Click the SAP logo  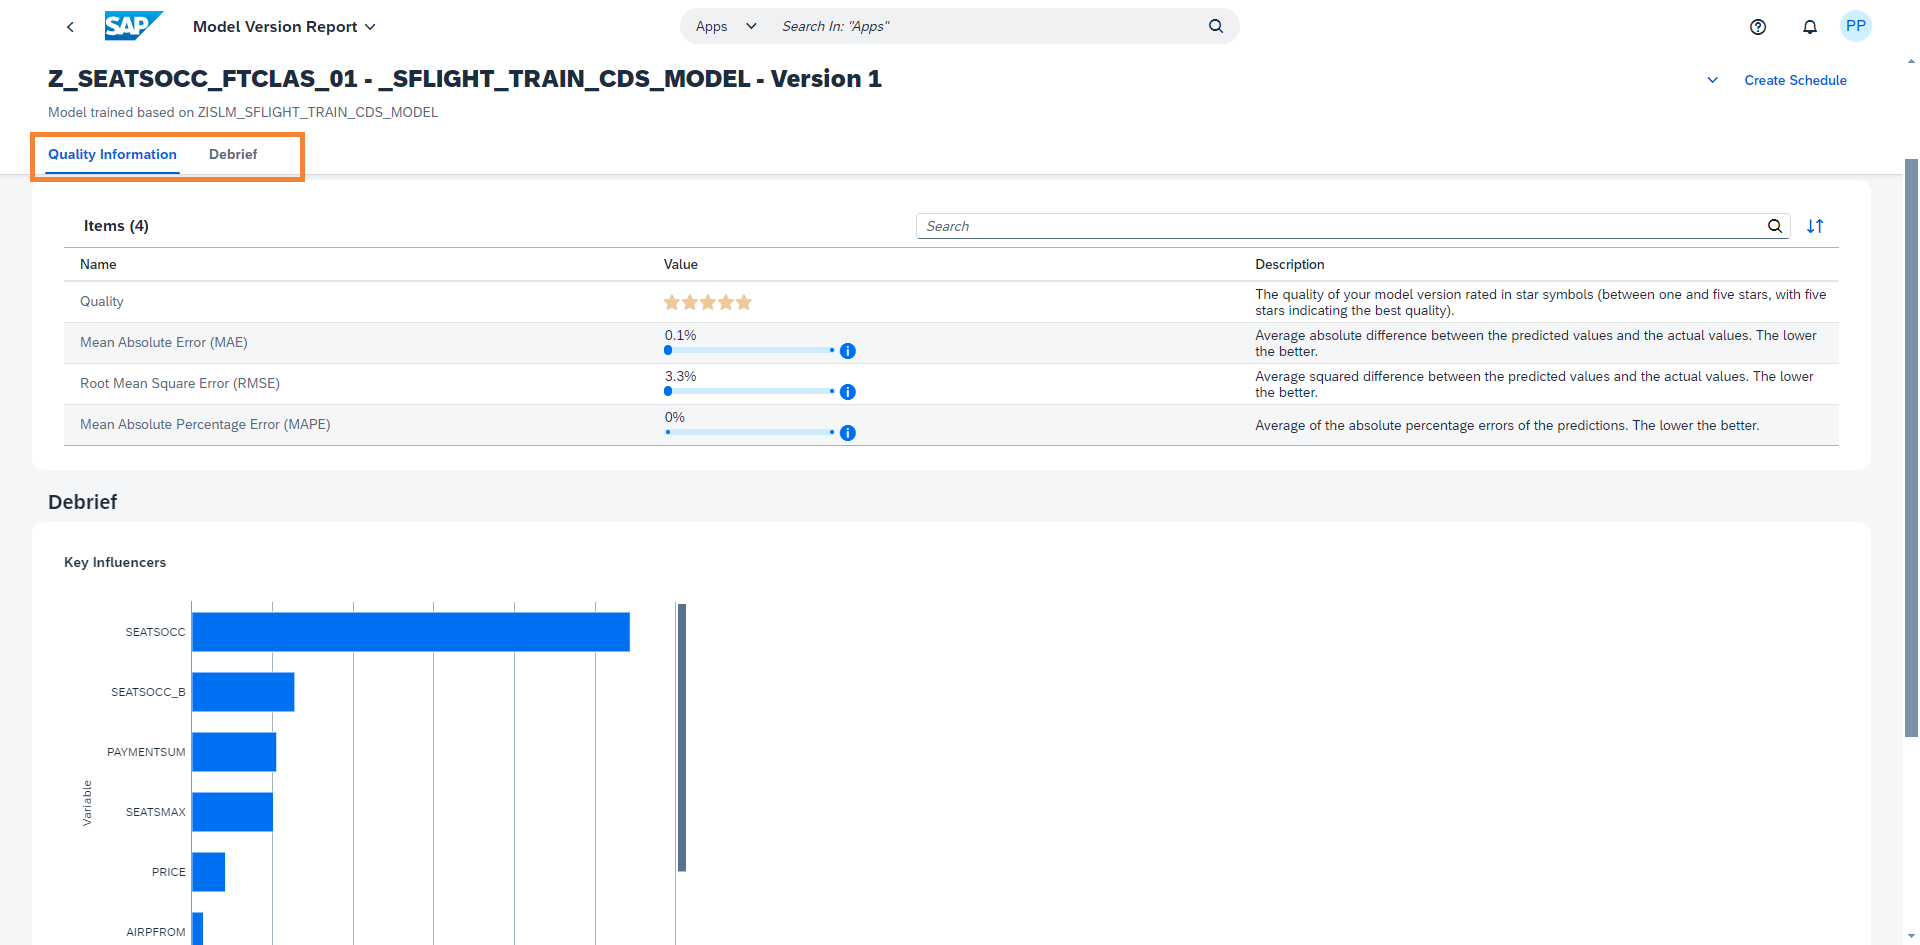point(132,26)
